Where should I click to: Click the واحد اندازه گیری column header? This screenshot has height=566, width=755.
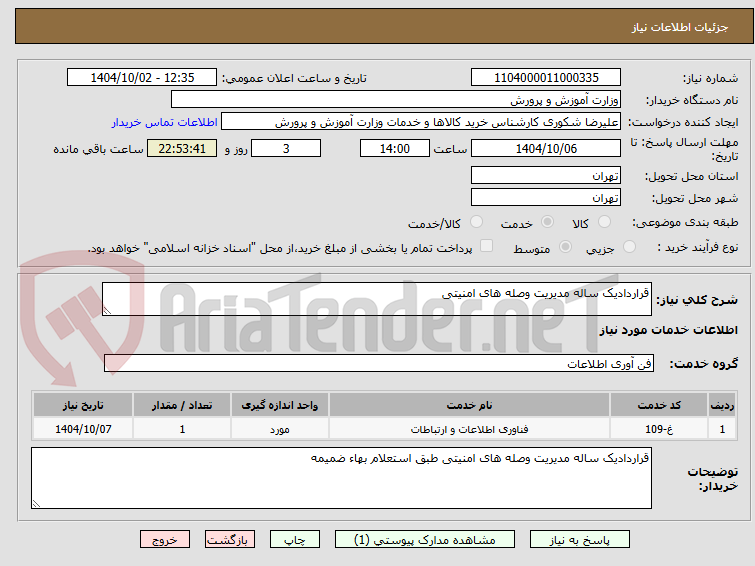pos(280,405)
